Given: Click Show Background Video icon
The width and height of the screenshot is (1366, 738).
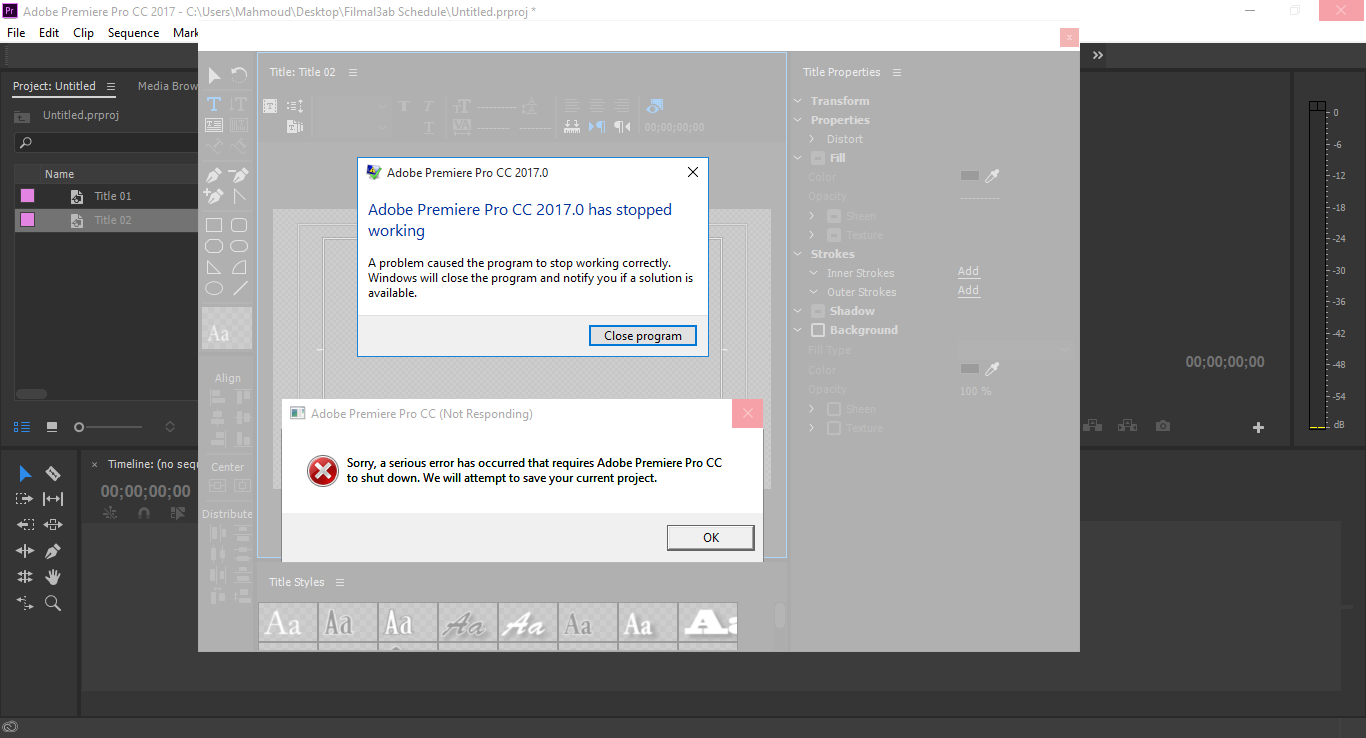Looking at the screenshot, I should [x=654, y=105].
